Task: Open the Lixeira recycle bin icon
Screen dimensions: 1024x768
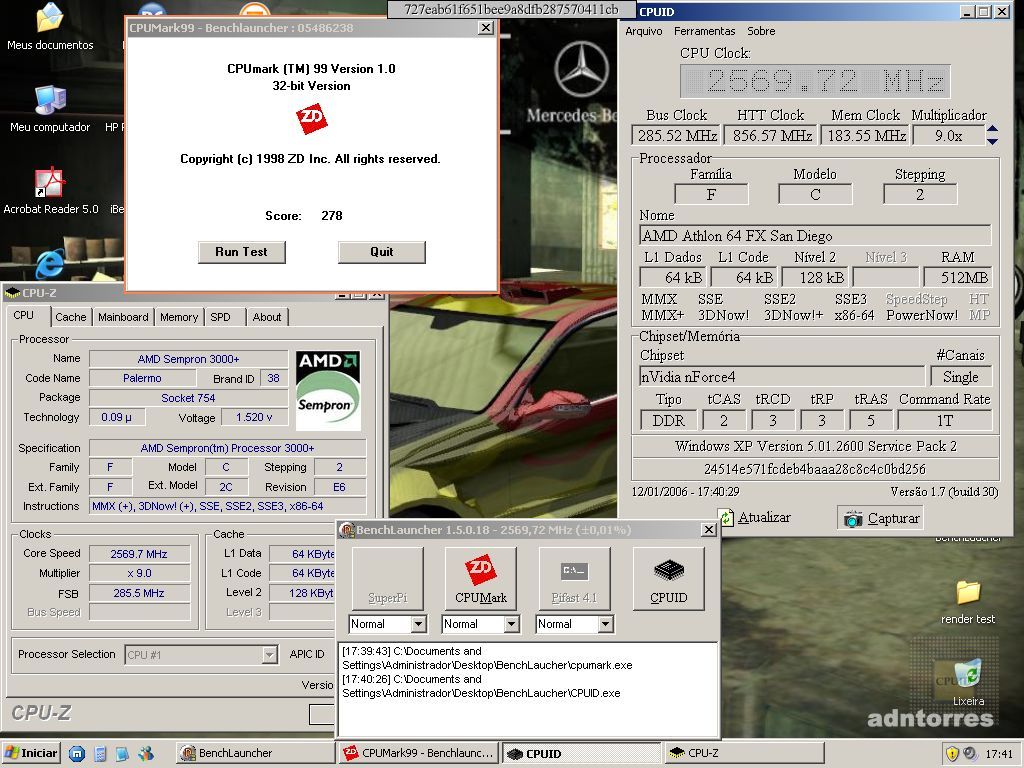Action: click(968, 673)
